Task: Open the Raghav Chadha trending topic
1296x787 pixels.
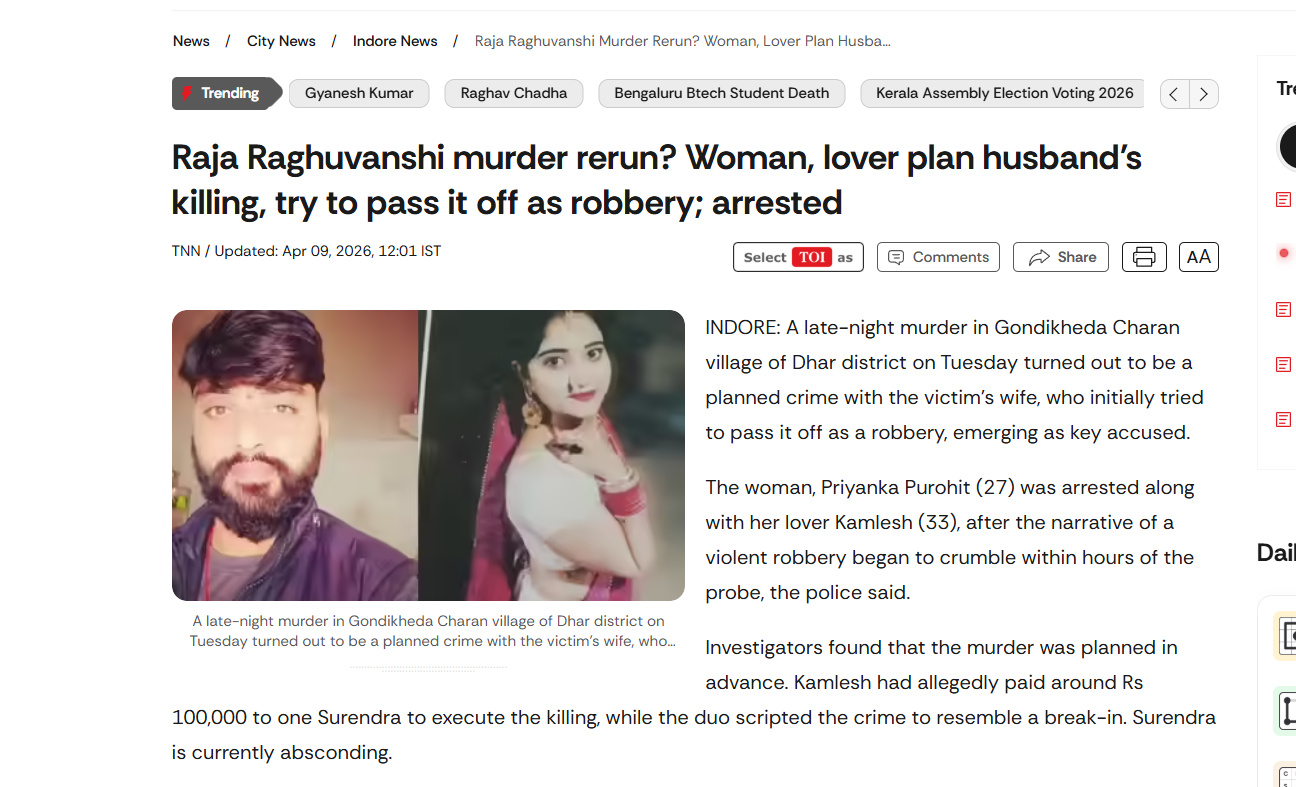Action: (514, 93)
